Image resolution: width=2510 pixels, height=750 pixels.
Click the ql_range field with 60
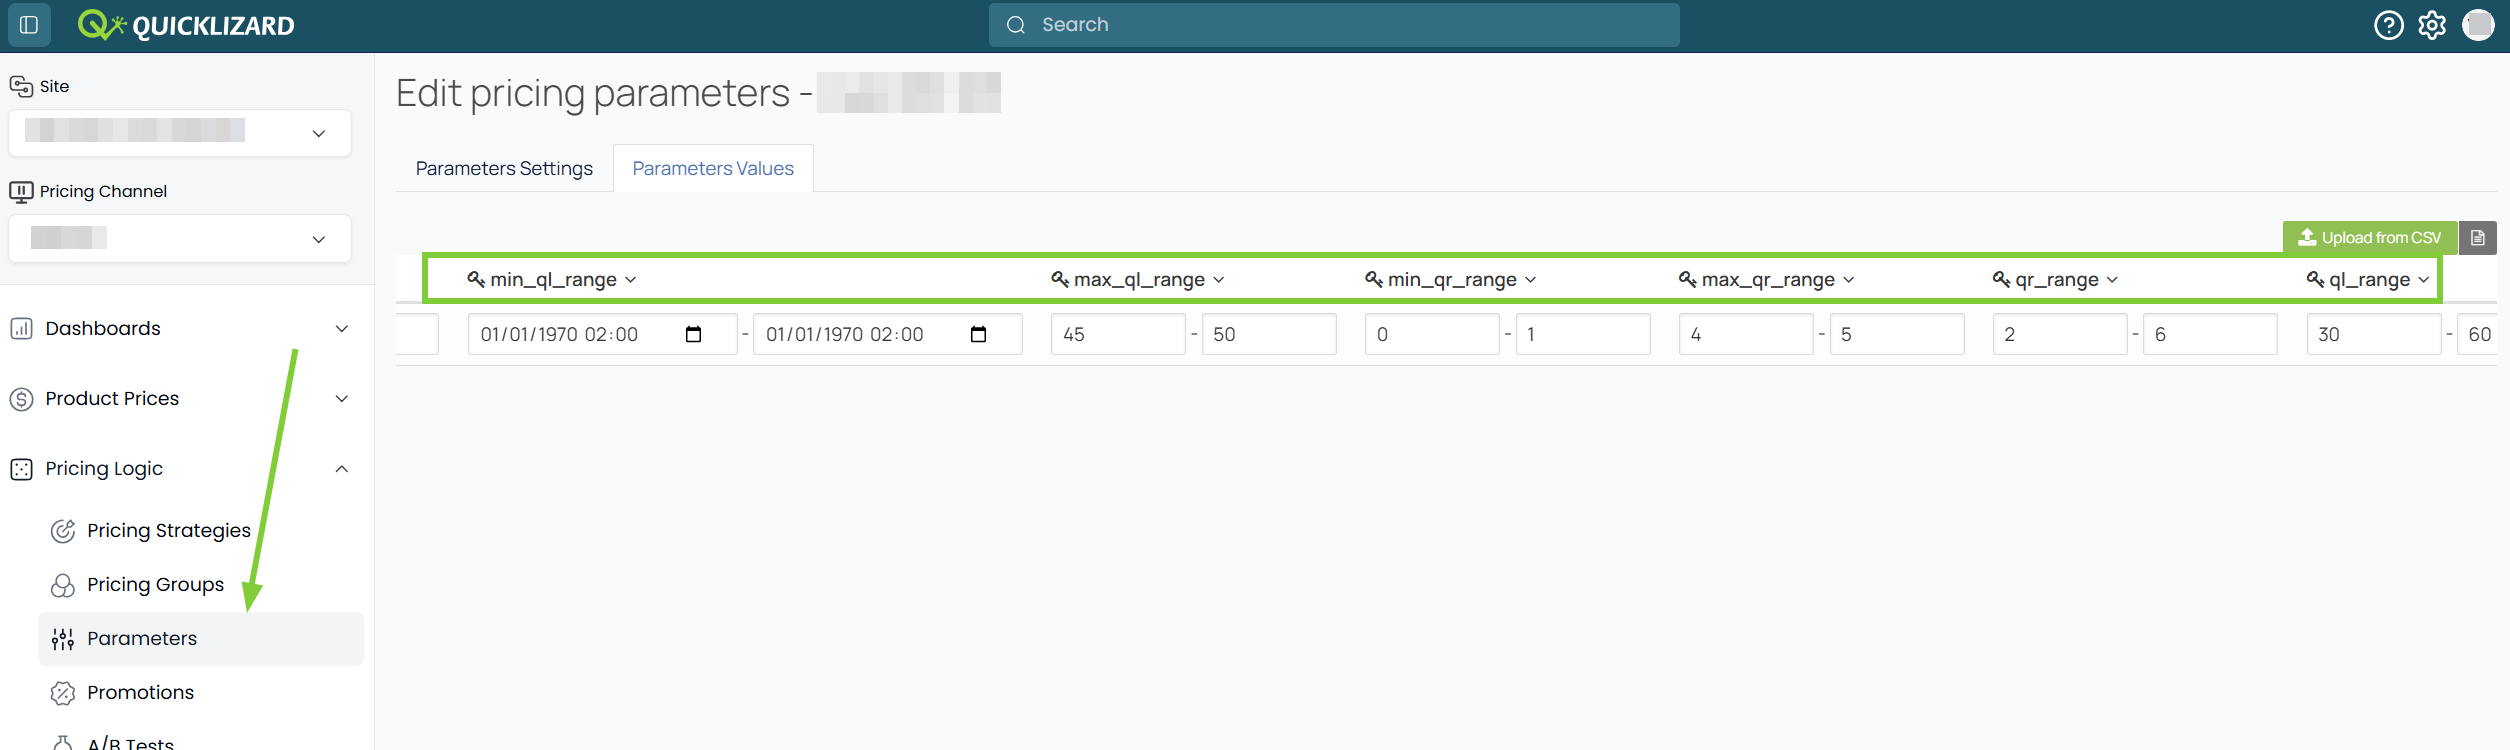point(2477,334)
